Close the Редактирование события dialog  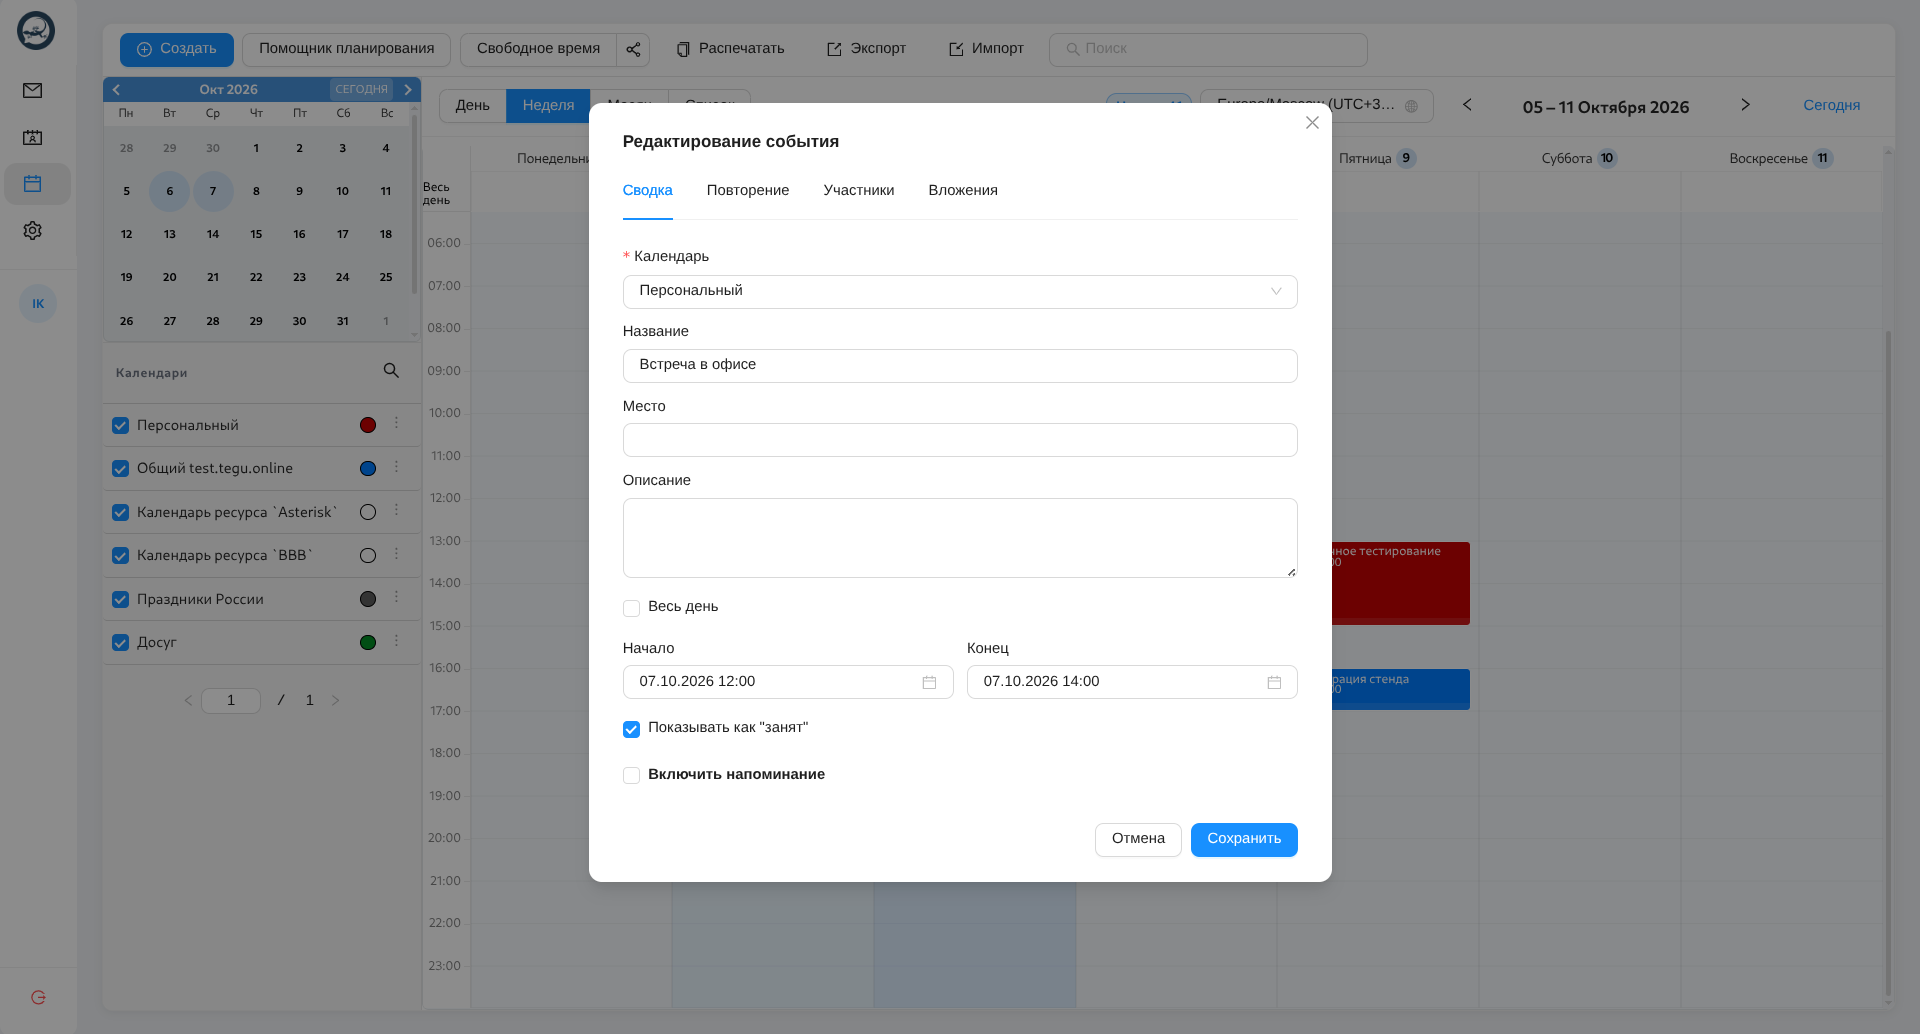pyautogui.click(x=1312, y=123)
